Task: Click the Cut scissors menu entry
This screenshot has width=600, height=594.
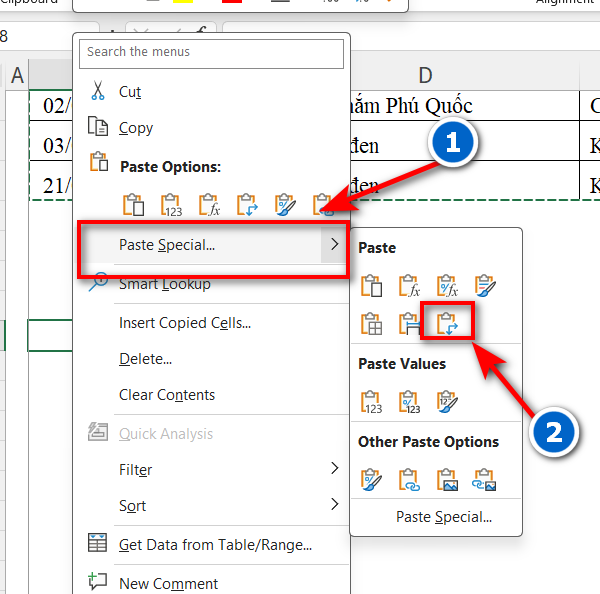Action: [130, 92]
